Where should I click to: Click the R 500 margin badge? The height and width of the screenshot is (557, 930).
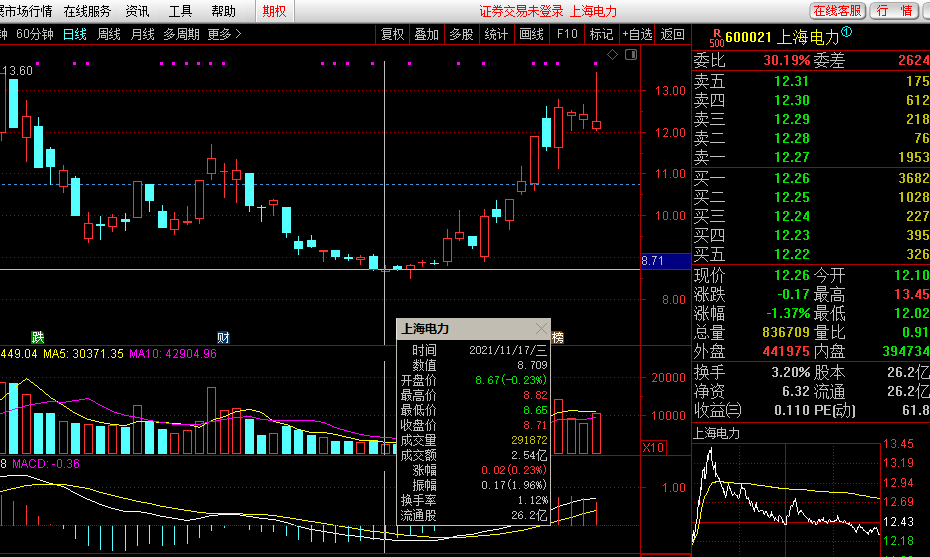[716, 39]
